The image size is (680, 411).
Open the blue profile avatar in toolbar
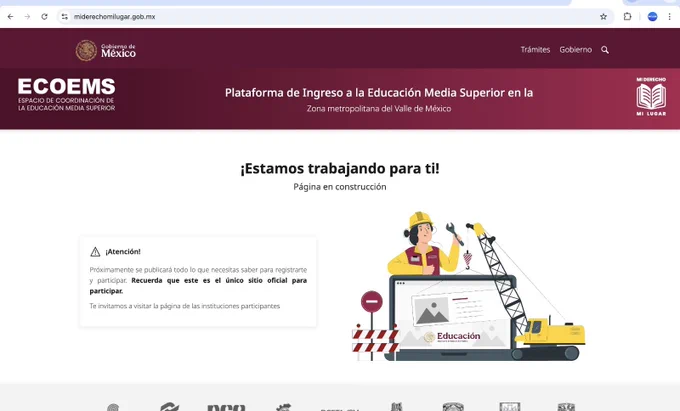652,16
